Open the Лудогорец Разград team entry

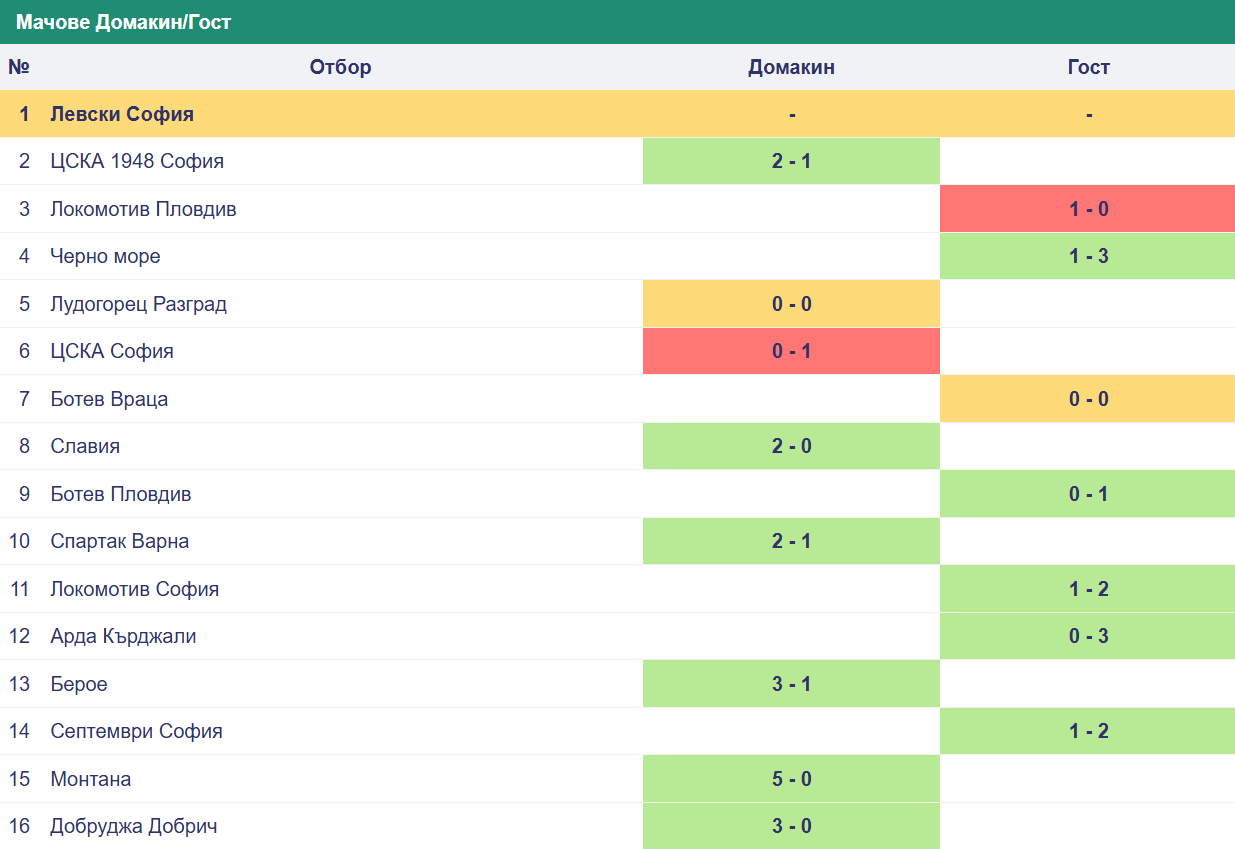click(x=139, y=304)
